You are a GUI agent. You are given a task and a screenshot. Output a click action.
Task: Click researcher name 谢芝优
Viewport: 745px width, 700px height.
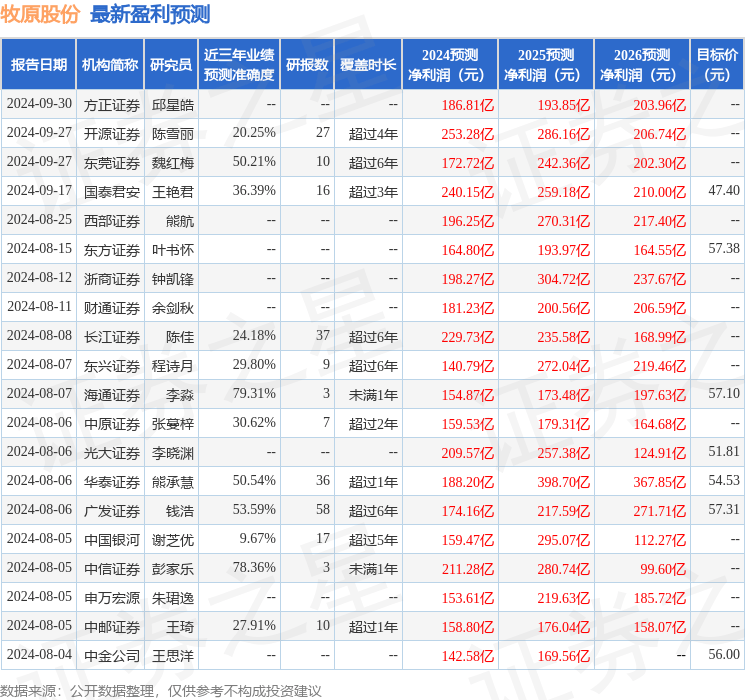pyautogui.click(x=172, y=540)
